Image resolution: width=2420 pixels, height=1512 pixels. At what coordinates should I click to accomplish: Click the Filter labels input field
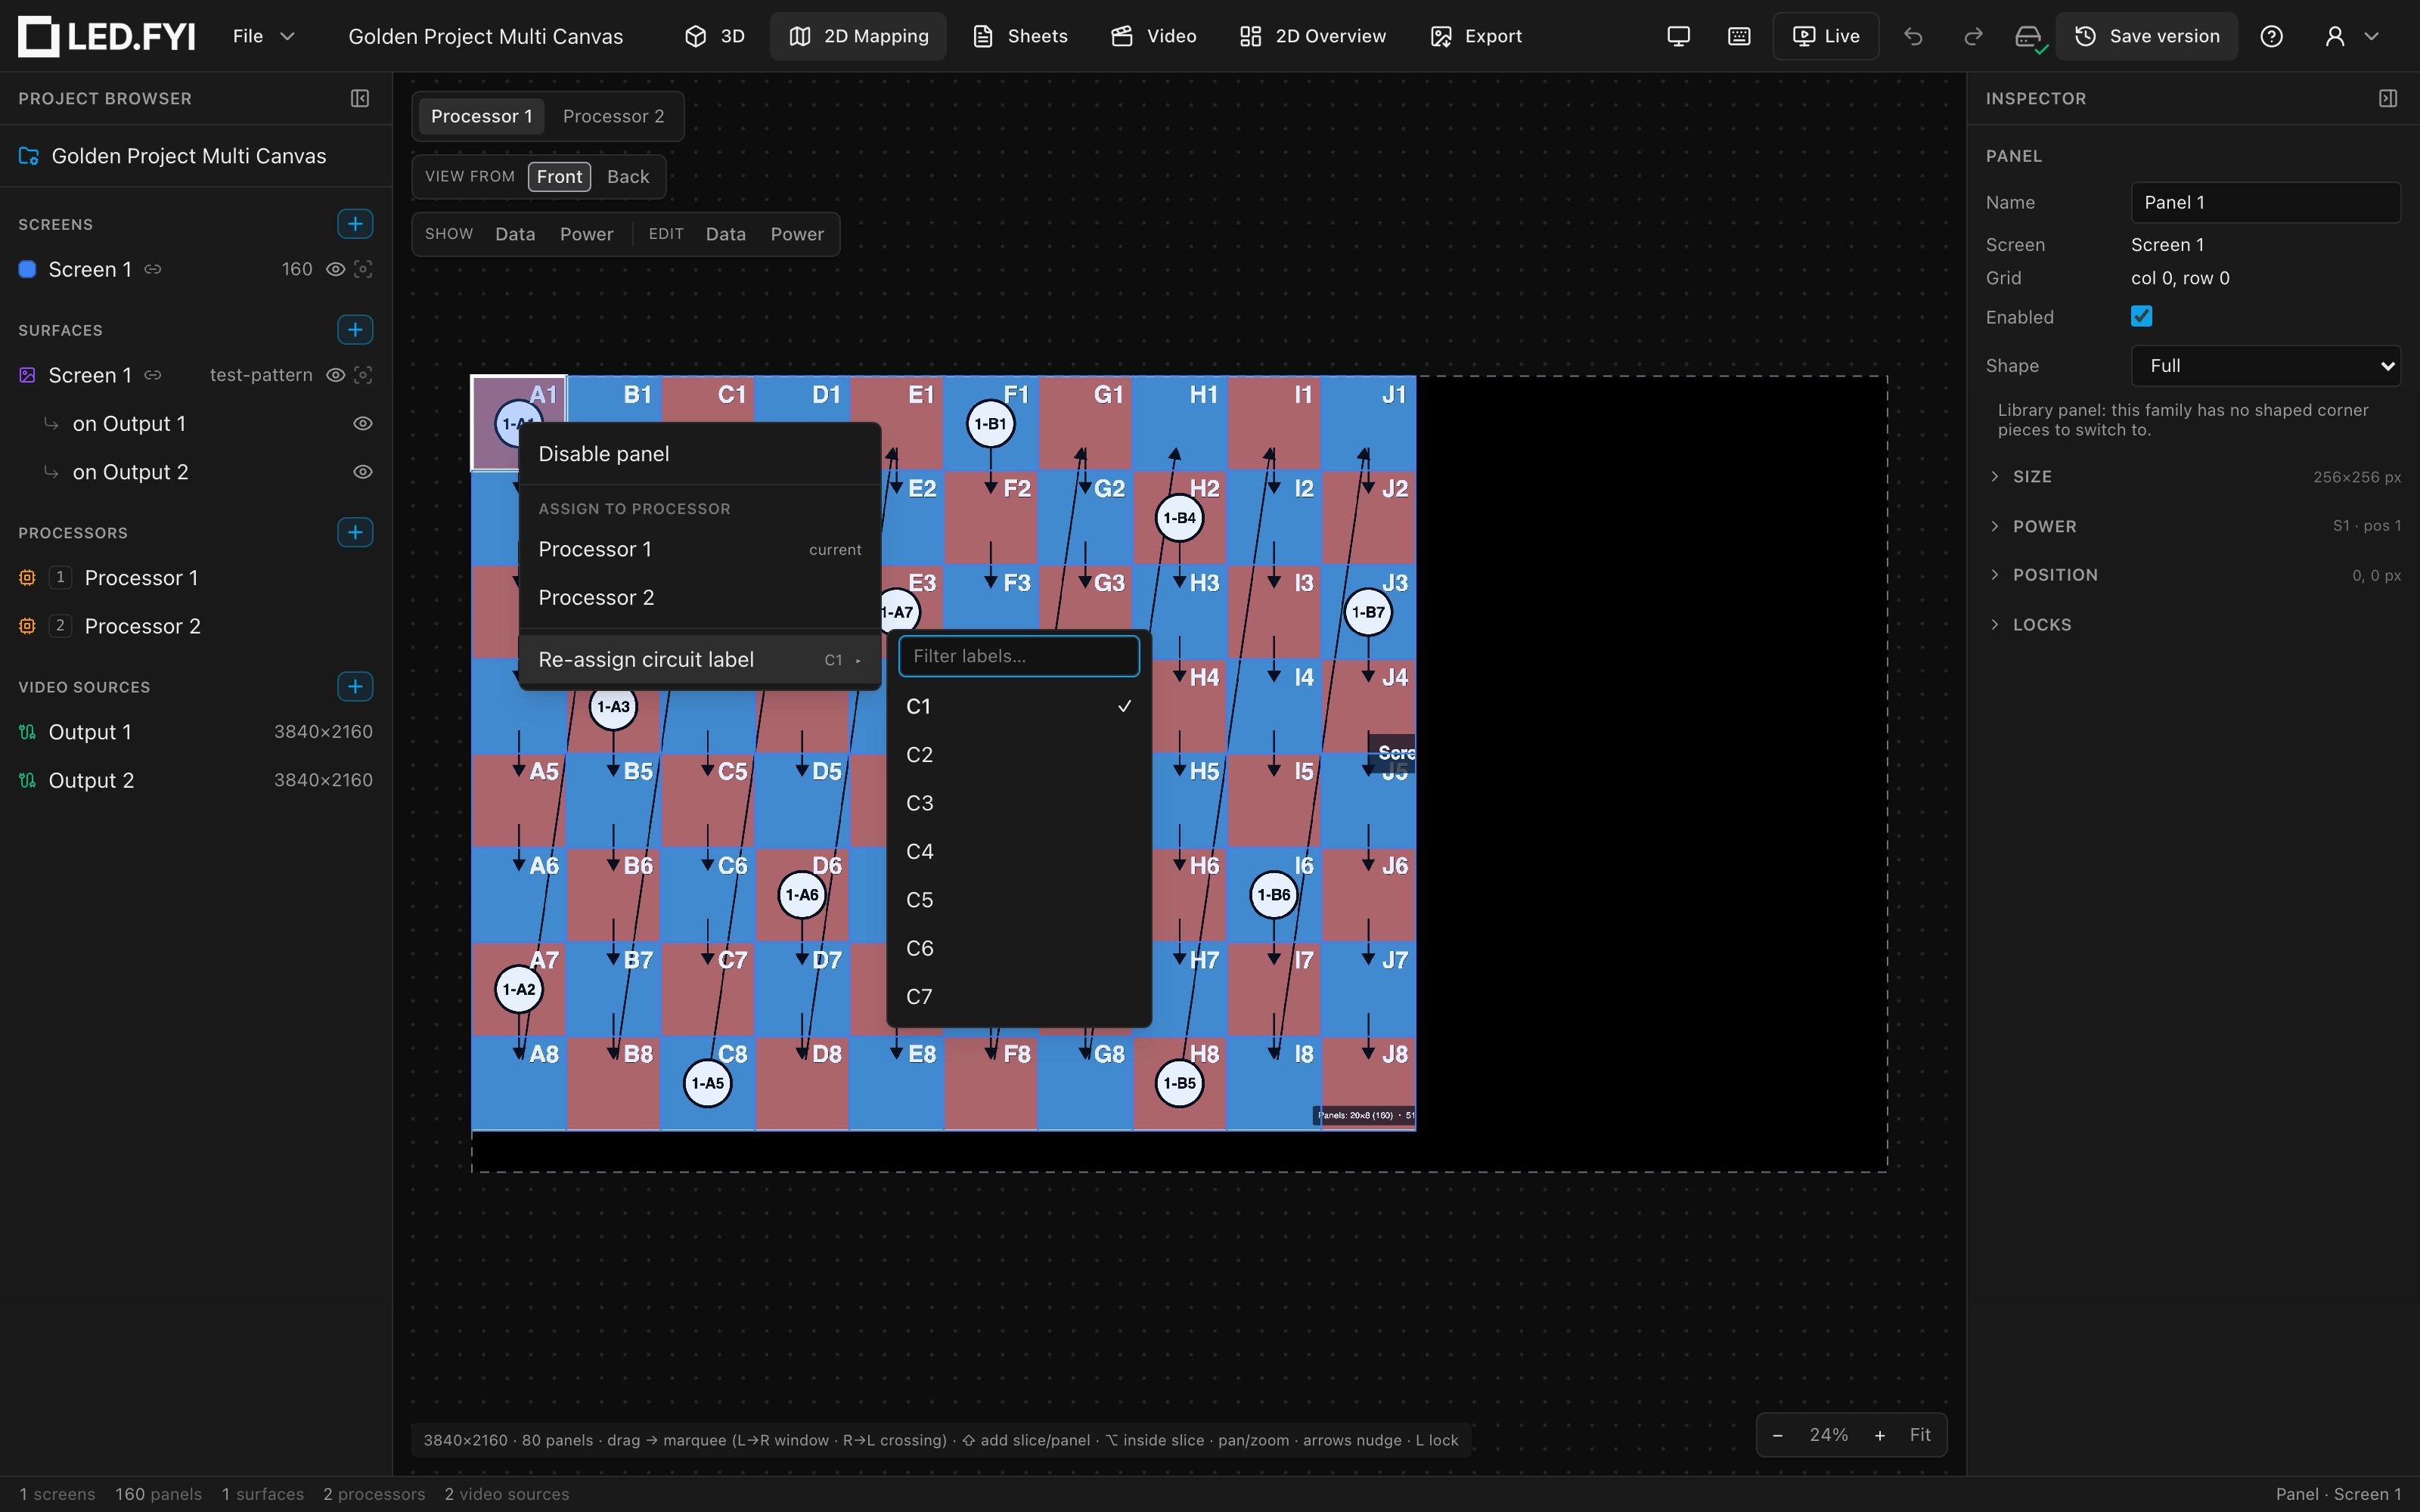1019,656
